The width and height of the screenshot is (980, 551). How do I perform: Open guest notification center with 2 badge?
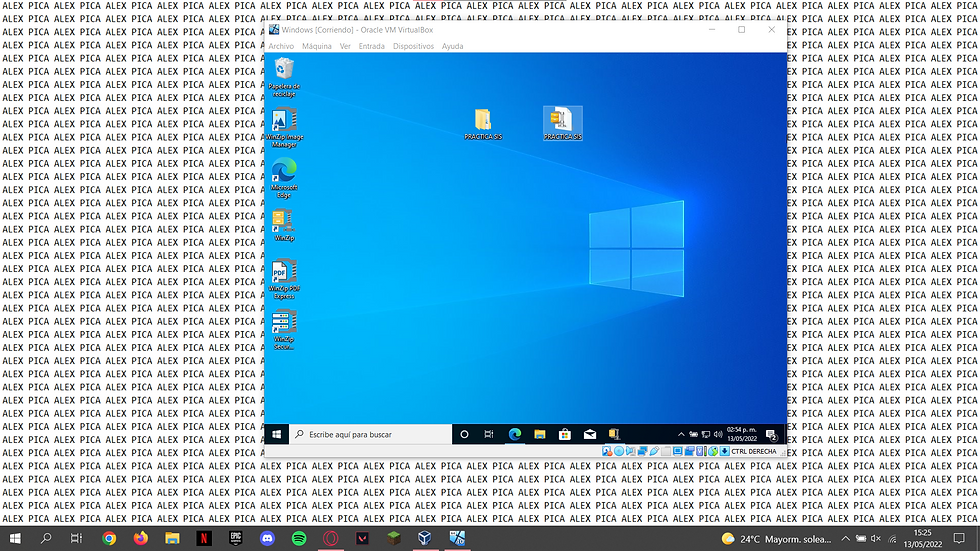[x=772, y=434]
